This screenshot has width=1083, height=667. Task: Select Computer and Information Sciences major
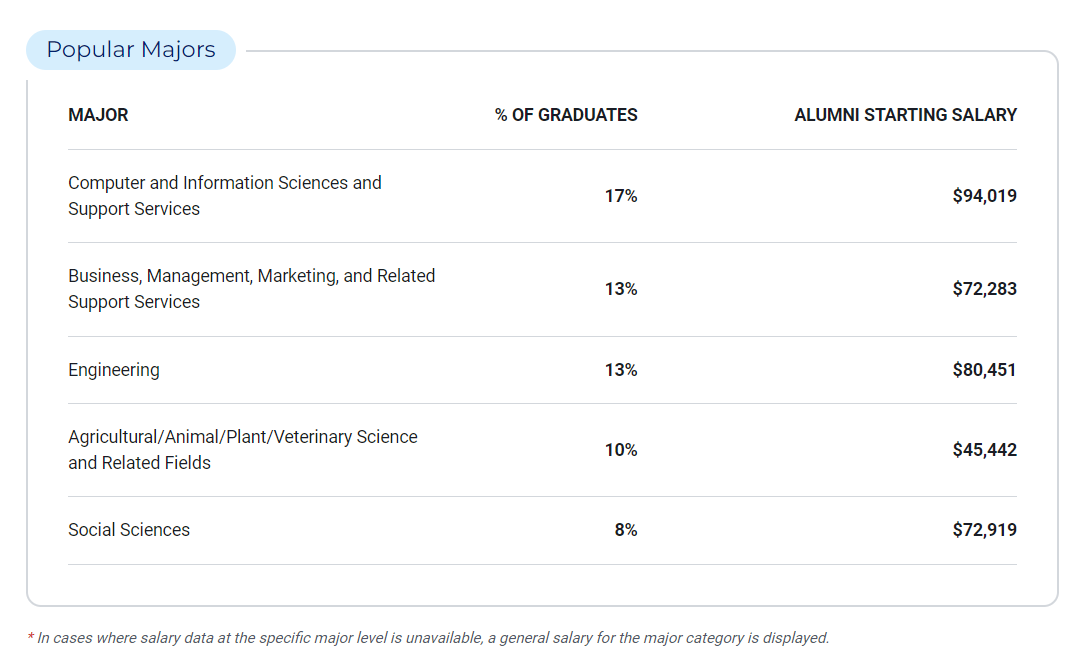(x=224, y=196)
